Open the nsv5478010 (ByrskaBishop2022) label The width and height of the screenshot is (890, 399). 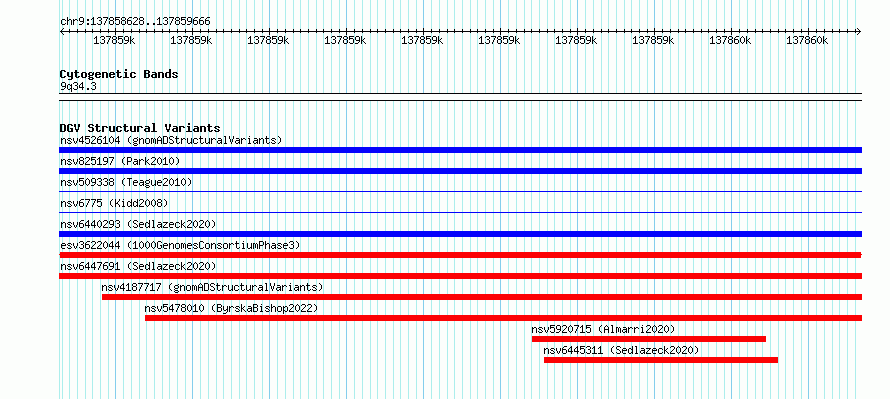click(231, 308)
